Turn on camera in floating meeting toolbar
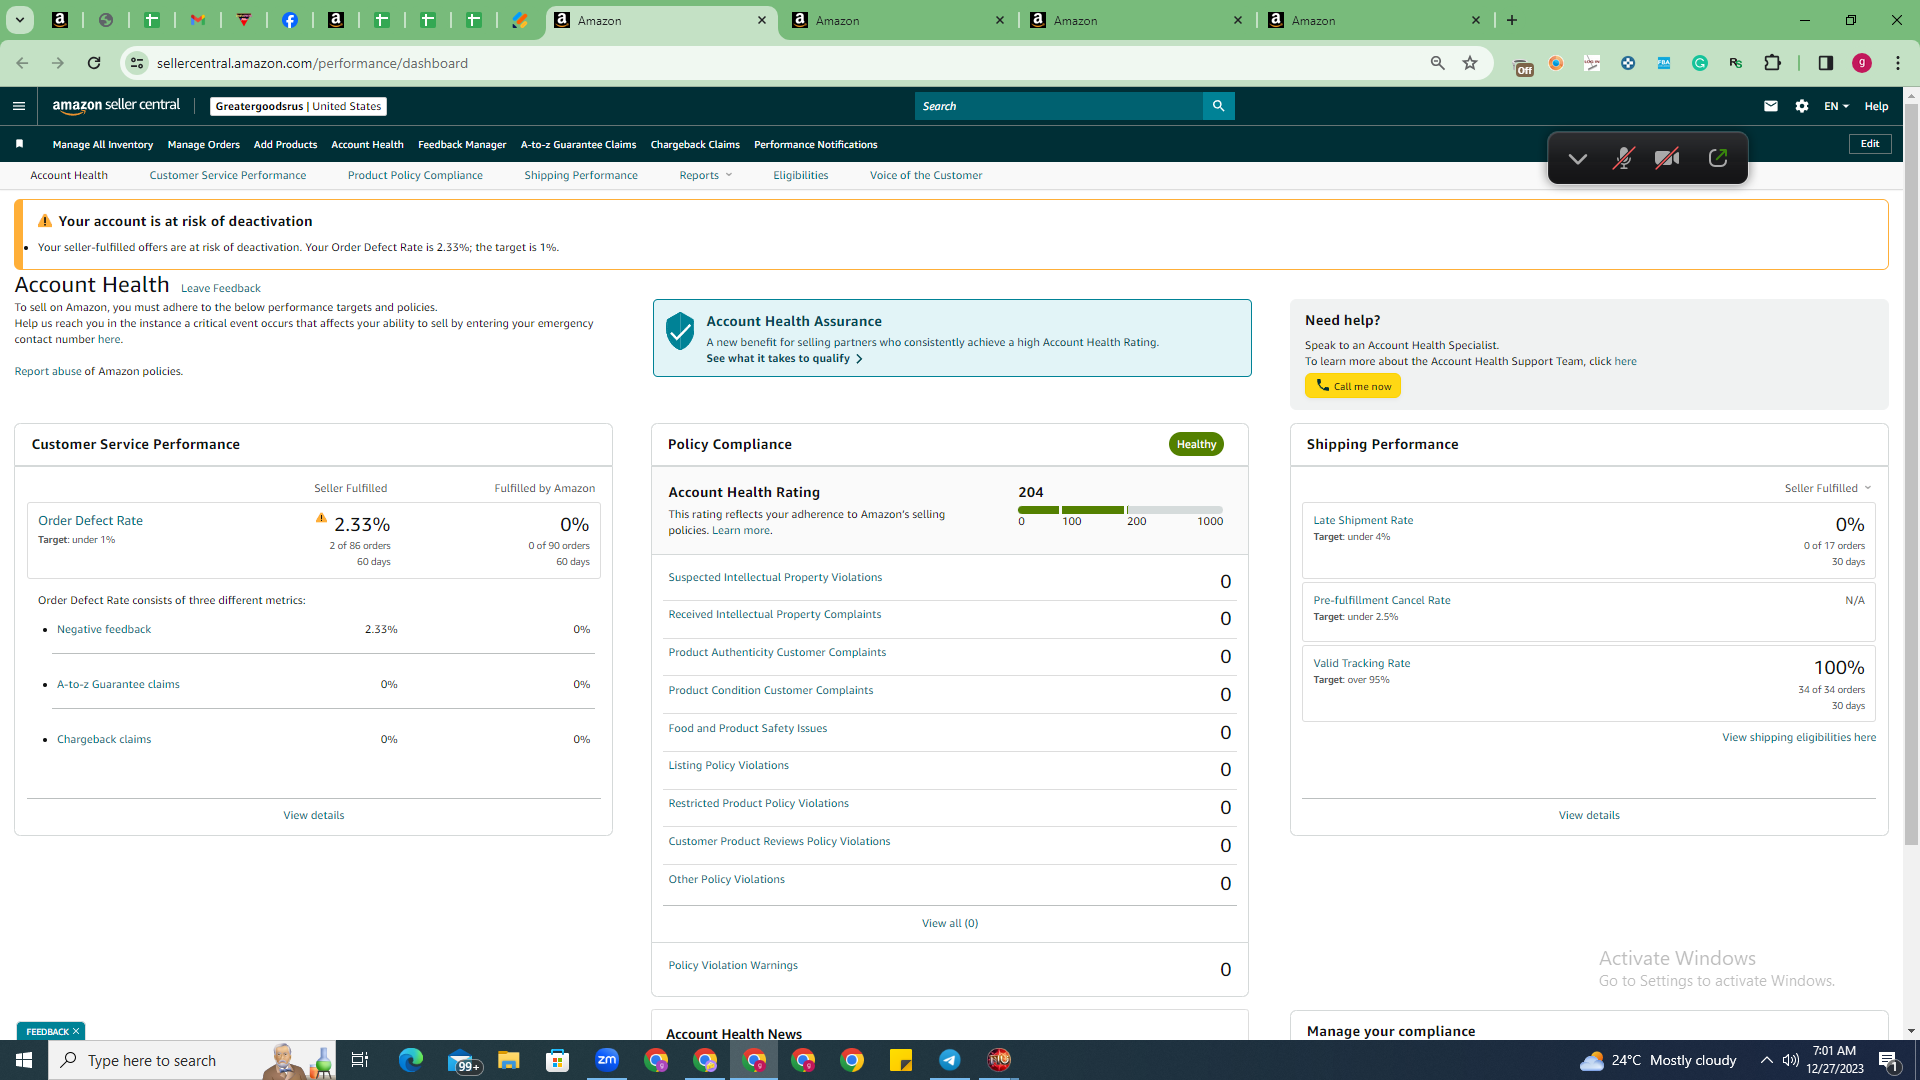This screenshot has width=1920, height=1080. (1667, 158)
